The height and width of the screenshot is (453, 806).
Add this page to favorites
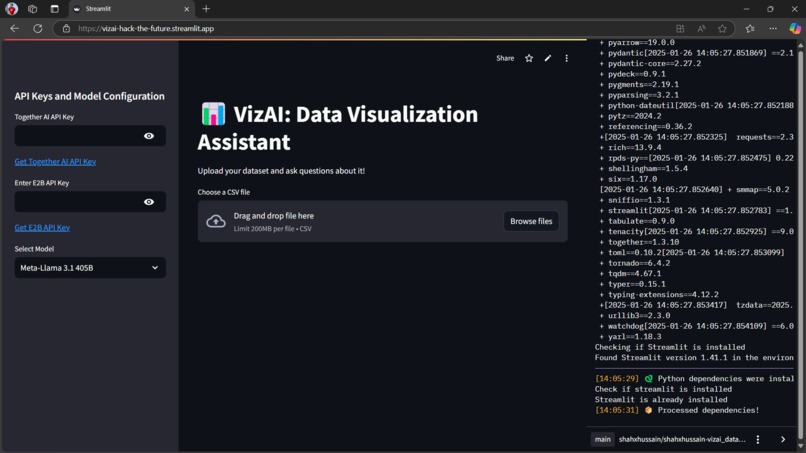coord(722,28)
